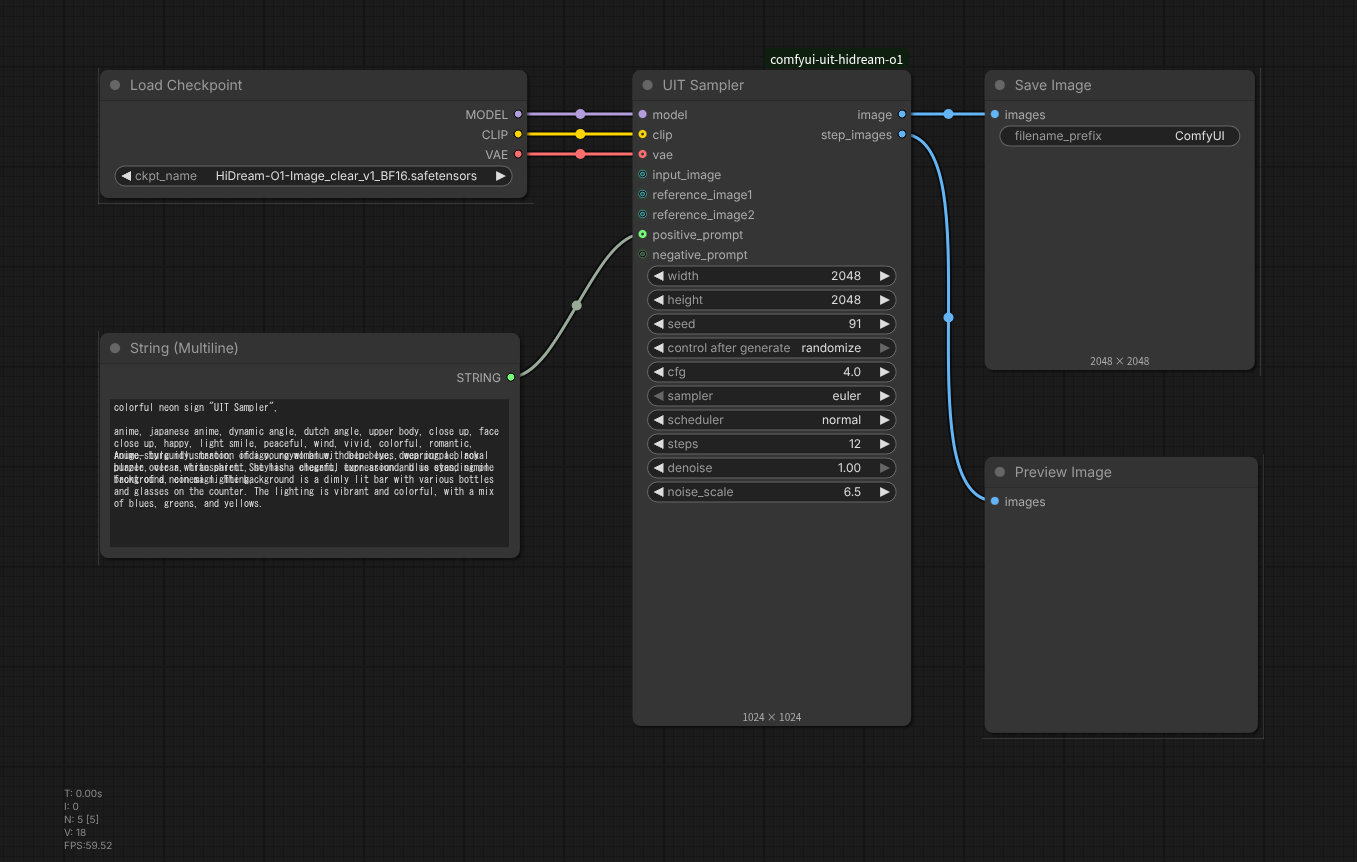The width and height of the screenshot is (1357, 862).
Task: Decrease seed with its left arrow
Action: (659, 324)
